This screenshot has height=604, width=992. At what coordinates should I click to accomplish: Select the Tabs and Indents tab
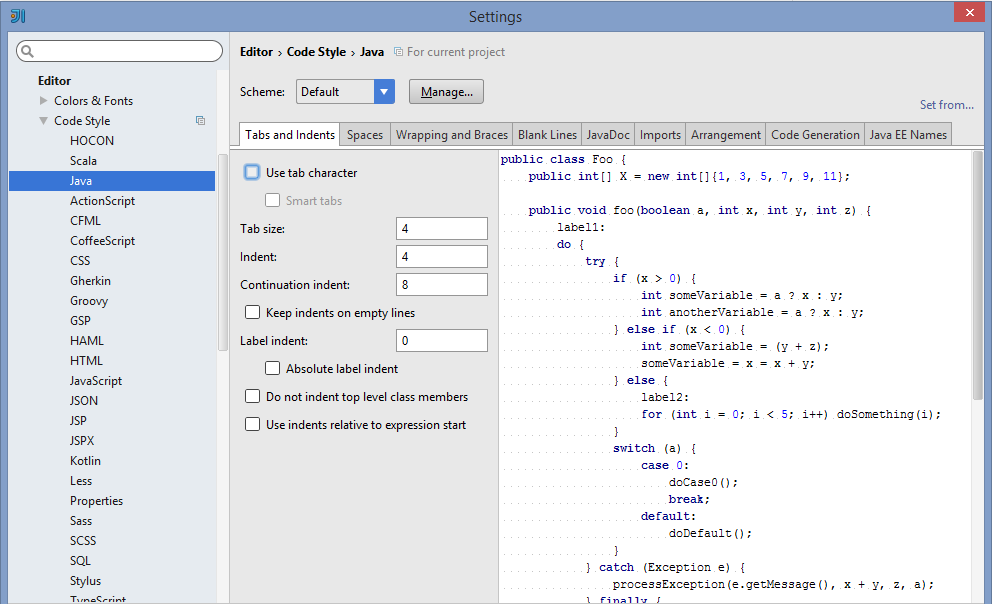click(290, 135)
